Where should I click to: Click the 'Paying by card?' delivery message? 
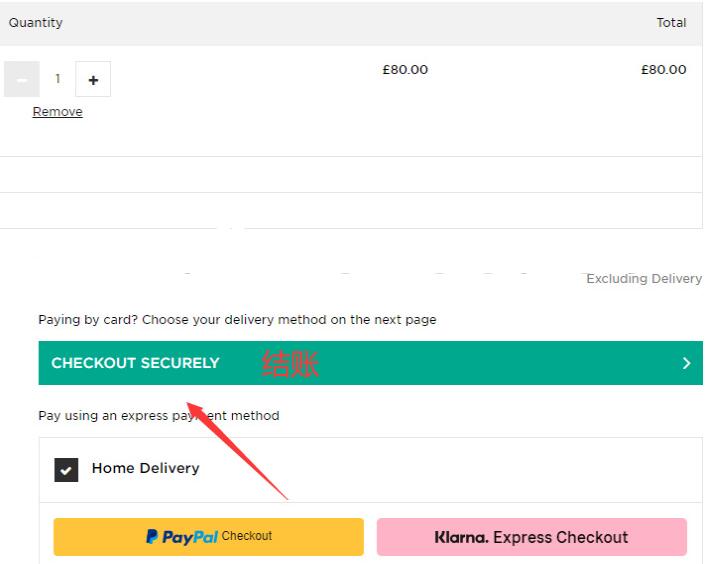(237, 320)
